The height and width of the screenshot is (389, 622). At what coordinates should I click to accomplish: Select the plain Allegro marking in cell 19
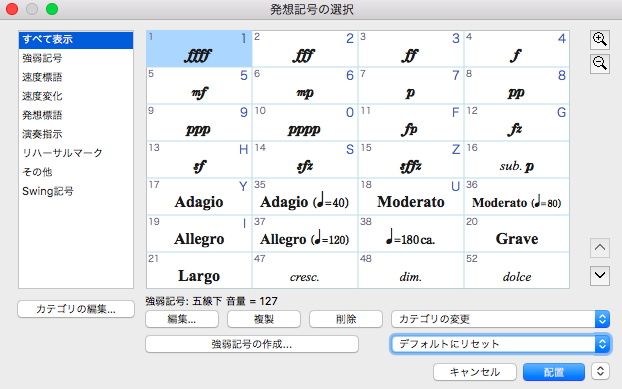click(x=199, y=234)
